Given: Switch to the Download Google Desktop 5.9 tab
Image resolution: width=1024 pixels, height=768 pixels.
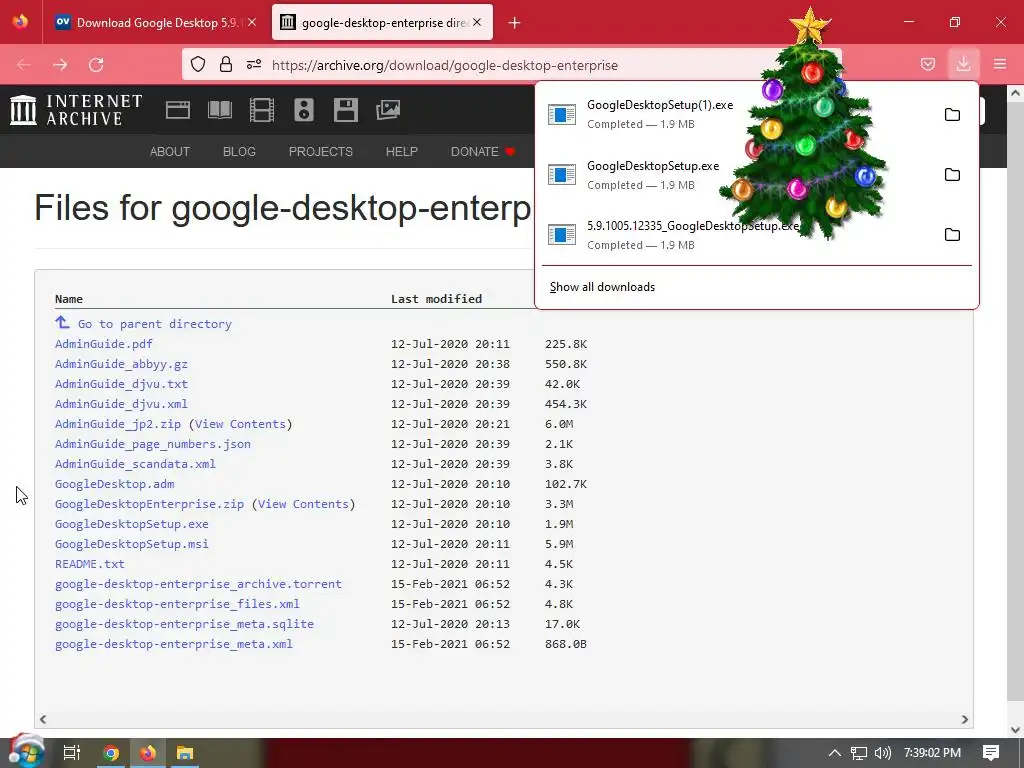Looking at the screenshot, I should [155, 23].
